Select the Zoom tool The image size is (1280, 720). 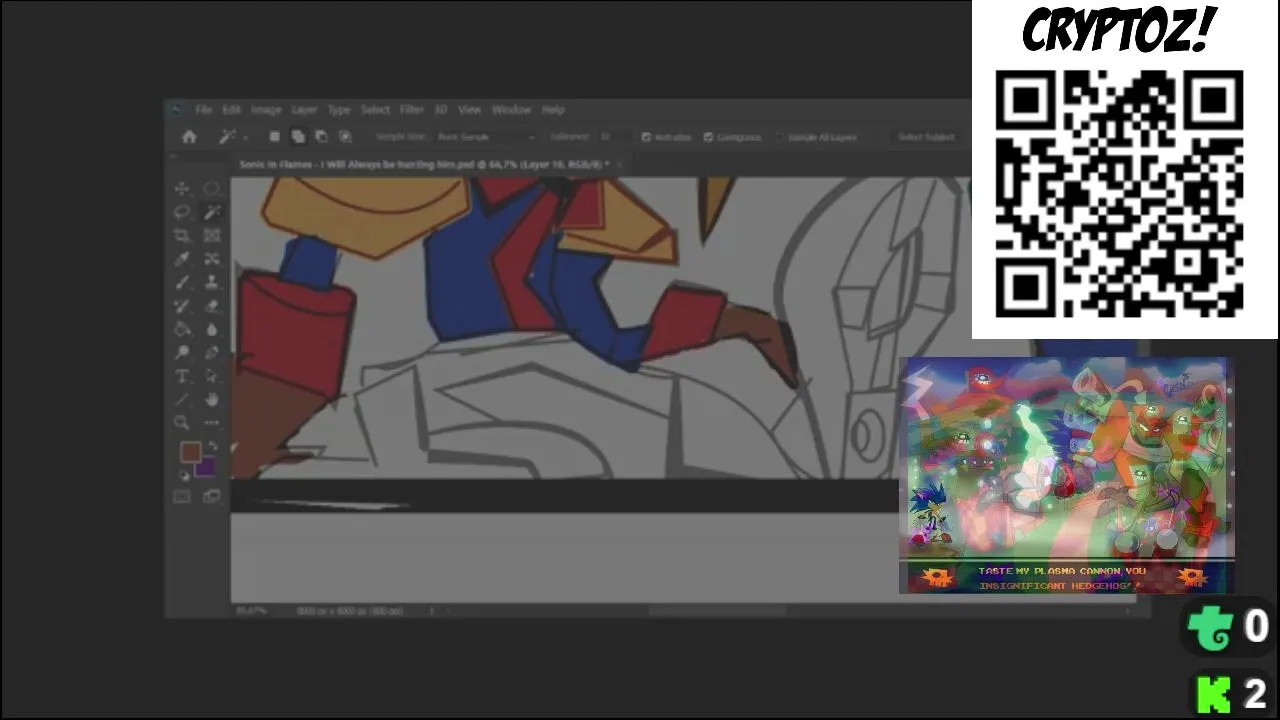(182, 422)
